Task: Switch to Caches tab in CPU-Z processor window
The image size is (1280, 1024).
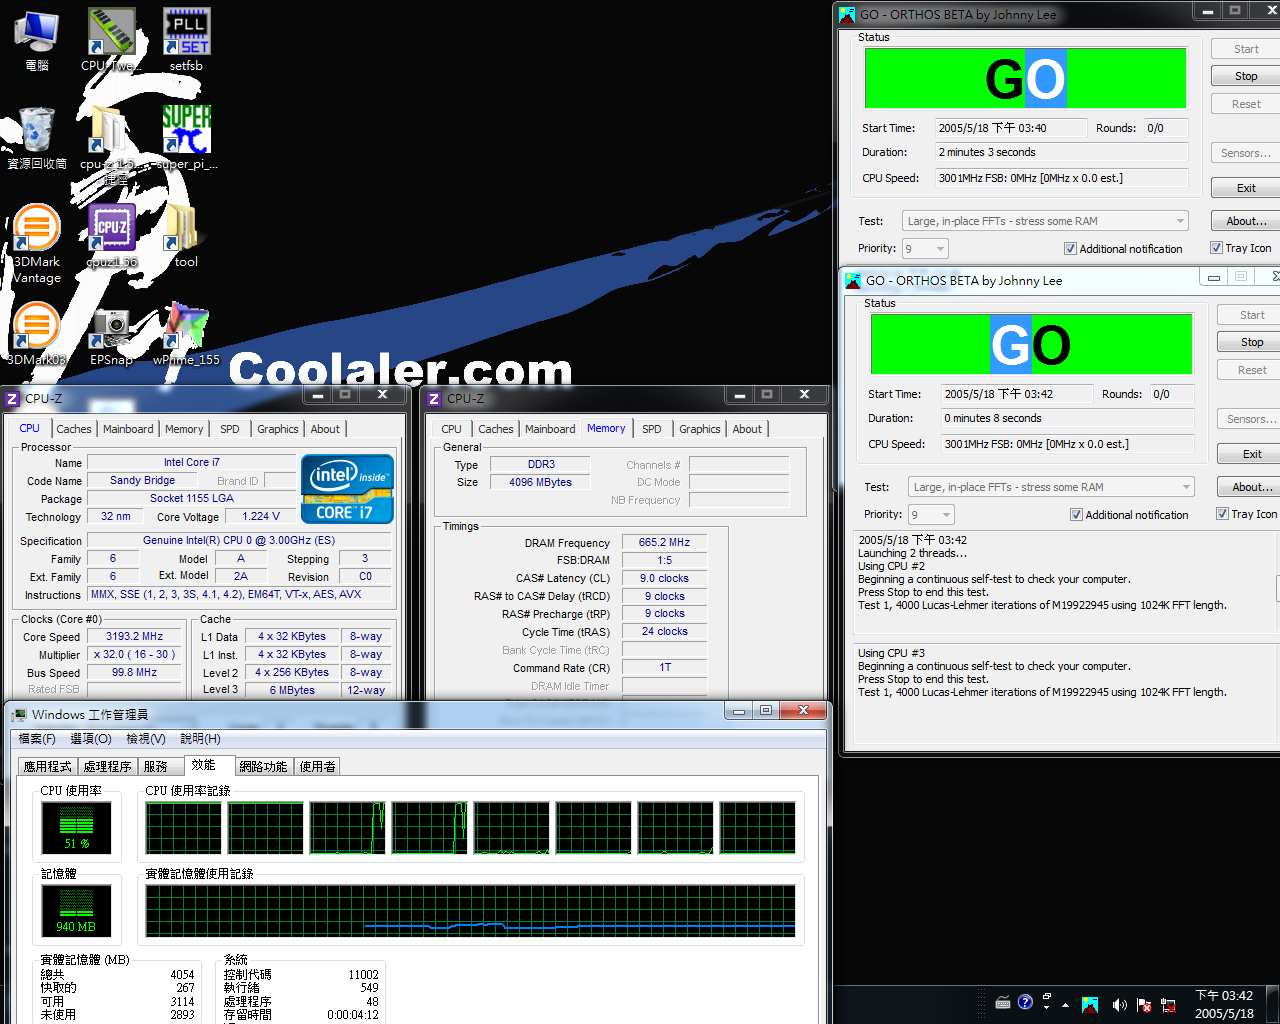Action: [x=74, y=429]
